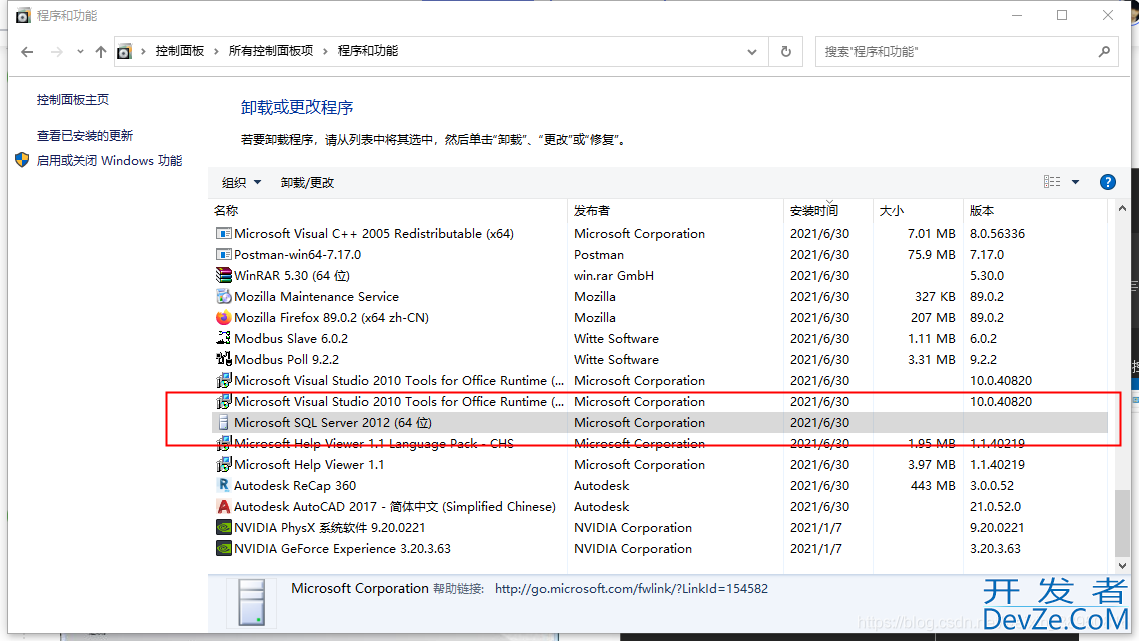The width and height of the screenshot is (1139, 641).
Task: Click the details pane program thumbnail
Action: click(251, 602)
